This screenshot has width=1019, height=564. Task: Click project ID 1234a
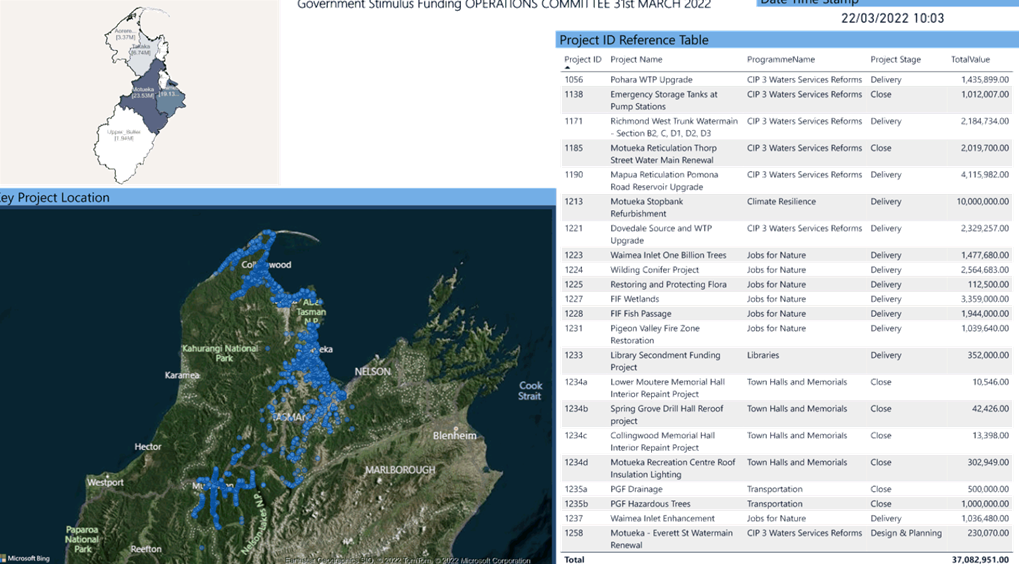pos(576,382)
